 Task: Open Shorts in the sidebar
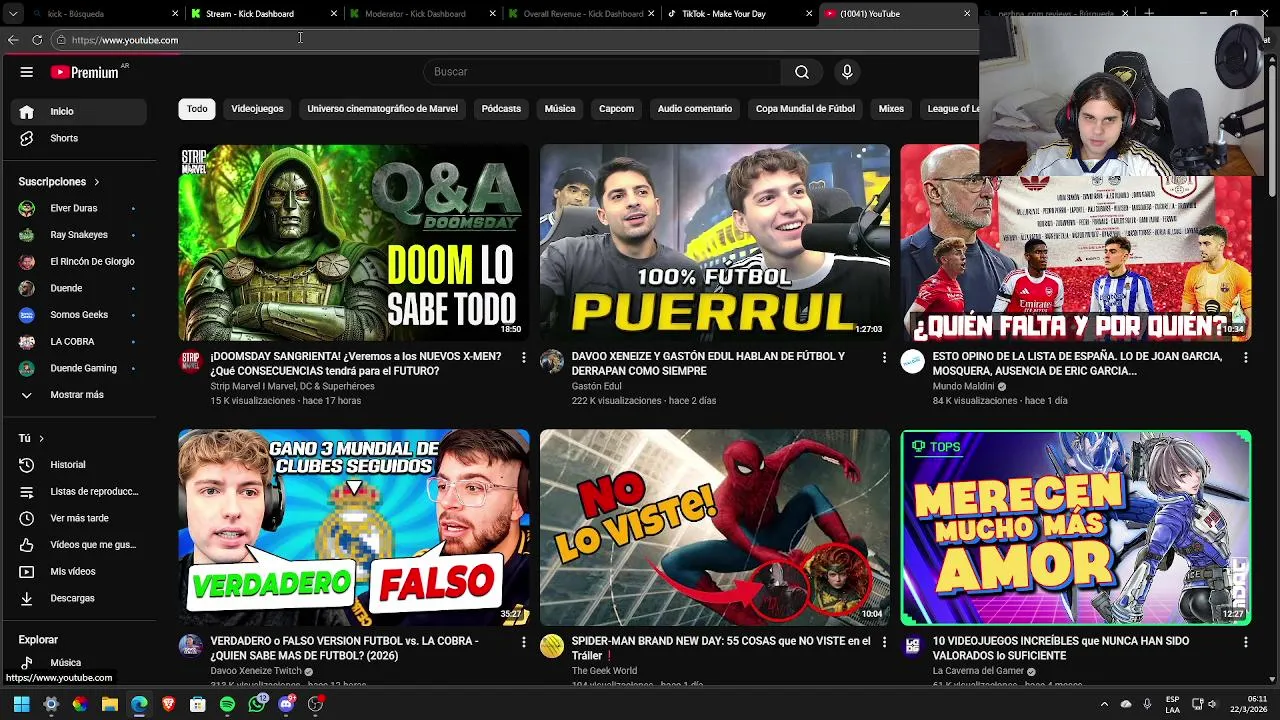[80, 138]
